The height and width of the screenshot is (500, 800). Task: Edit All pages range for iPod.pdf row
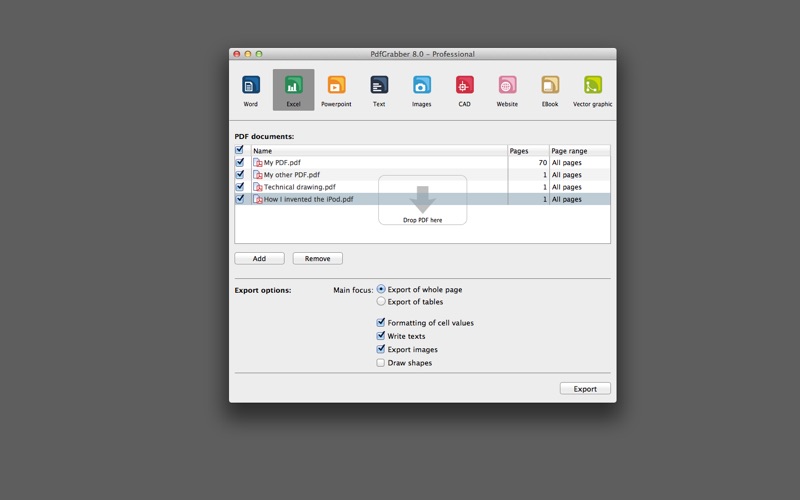coord(566,199)
